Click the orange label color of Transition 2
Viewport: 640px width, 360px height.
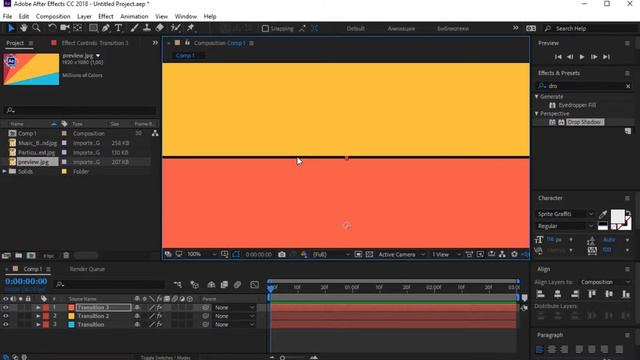pyautogui.click(x=71, y=316)
